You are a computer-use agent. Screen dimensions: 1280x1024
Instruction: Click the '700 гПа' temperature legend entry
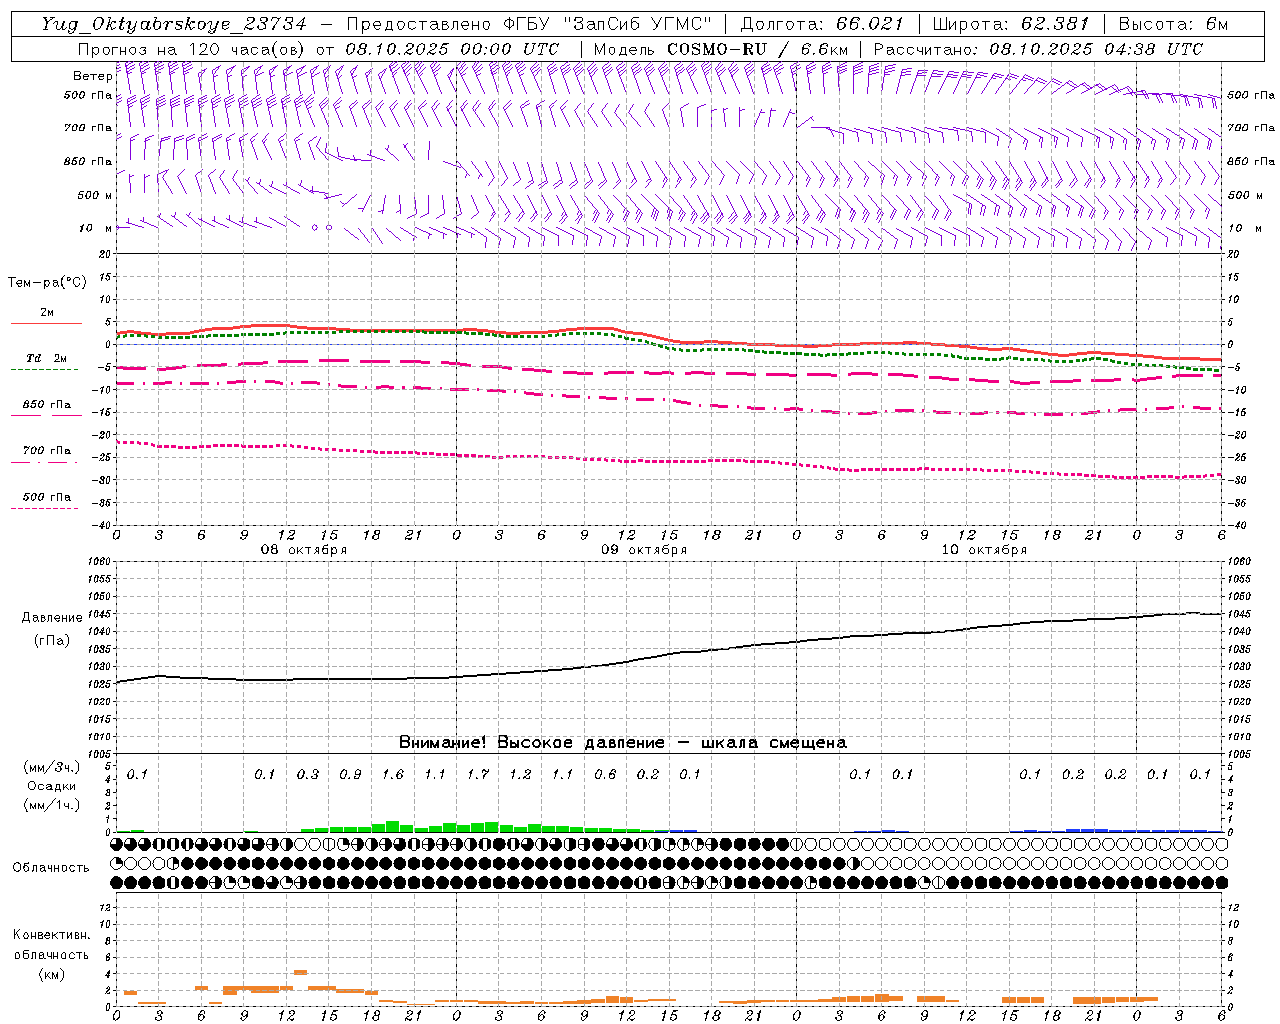tap(46, 450)
